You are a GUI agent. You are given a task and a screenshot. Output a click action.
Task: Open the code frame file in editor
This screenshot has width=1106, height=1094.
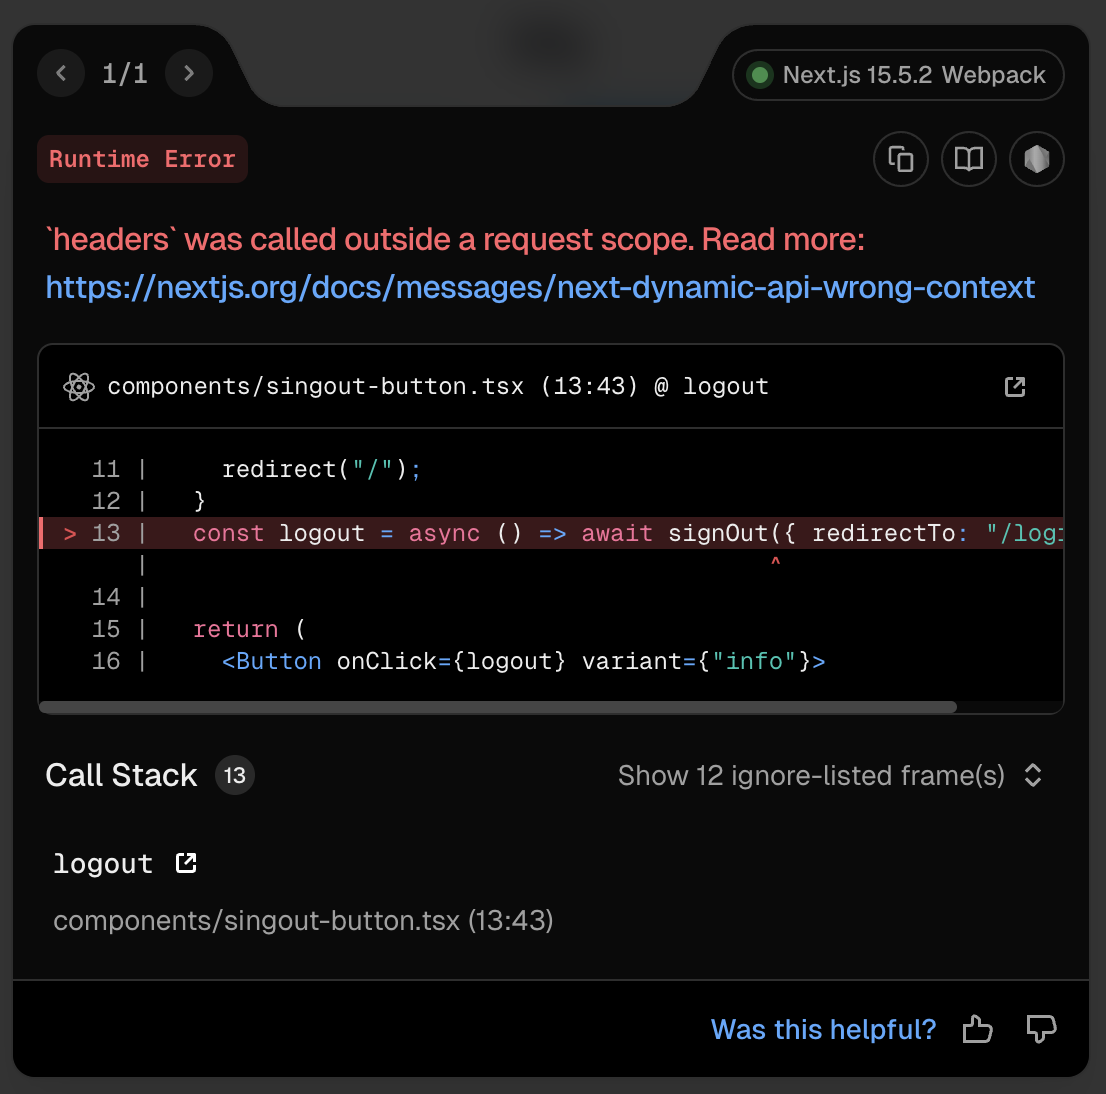pos(1015,387)
